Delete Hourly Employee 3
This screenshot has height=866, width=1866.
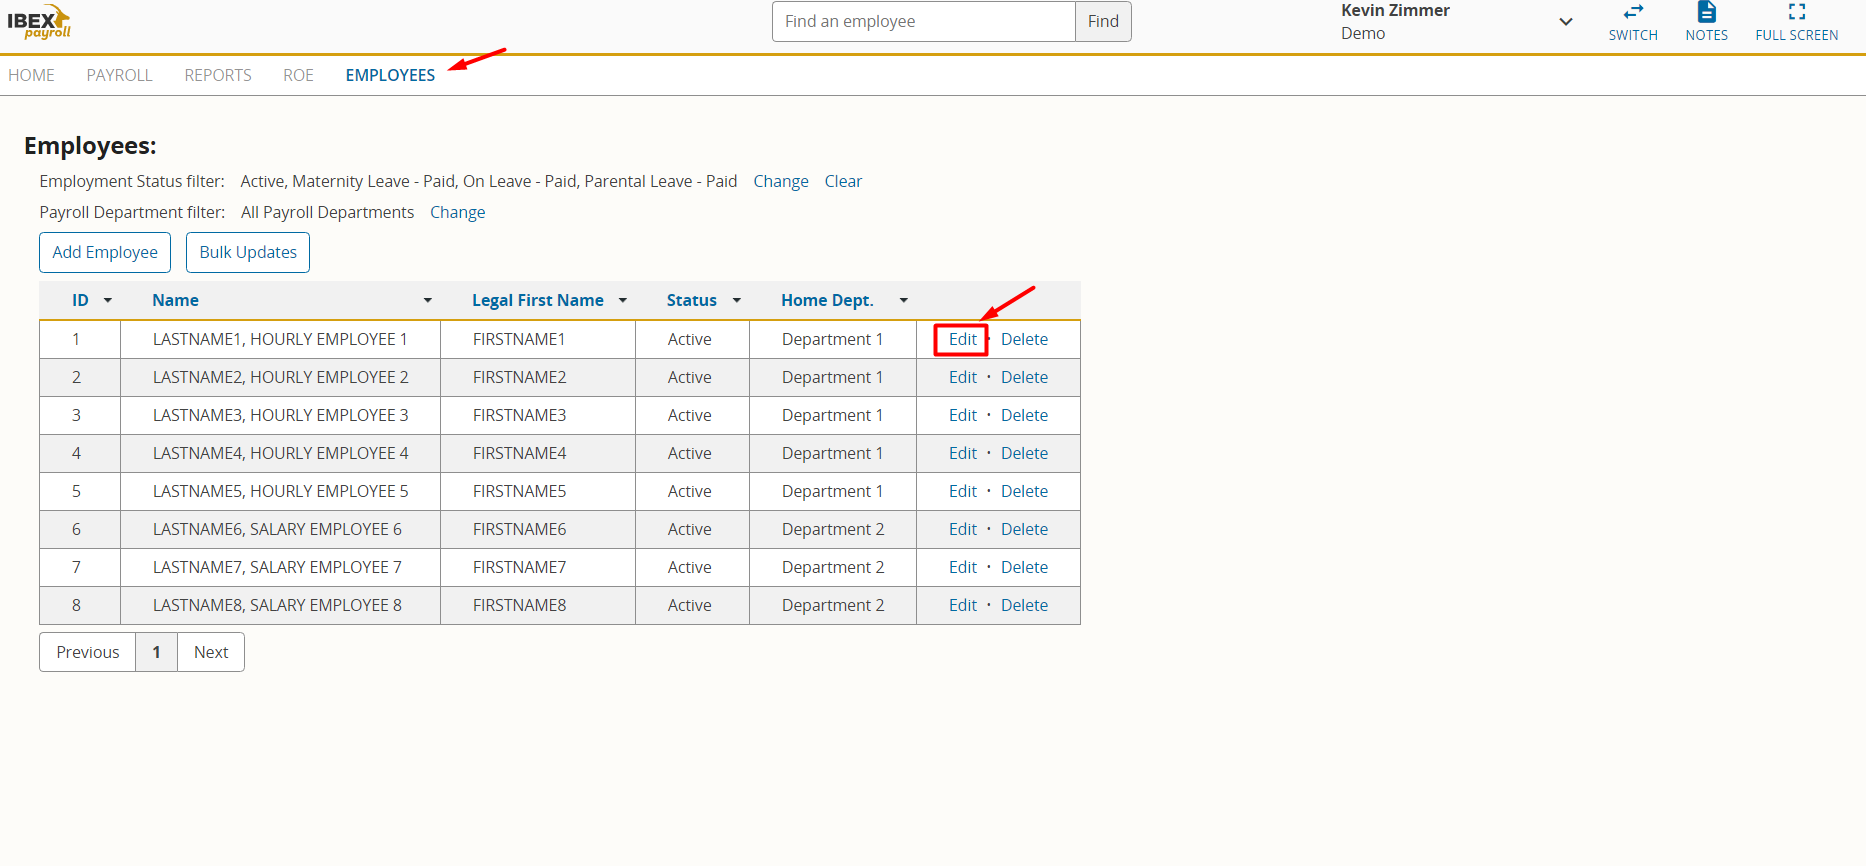tap(1025, 415)
